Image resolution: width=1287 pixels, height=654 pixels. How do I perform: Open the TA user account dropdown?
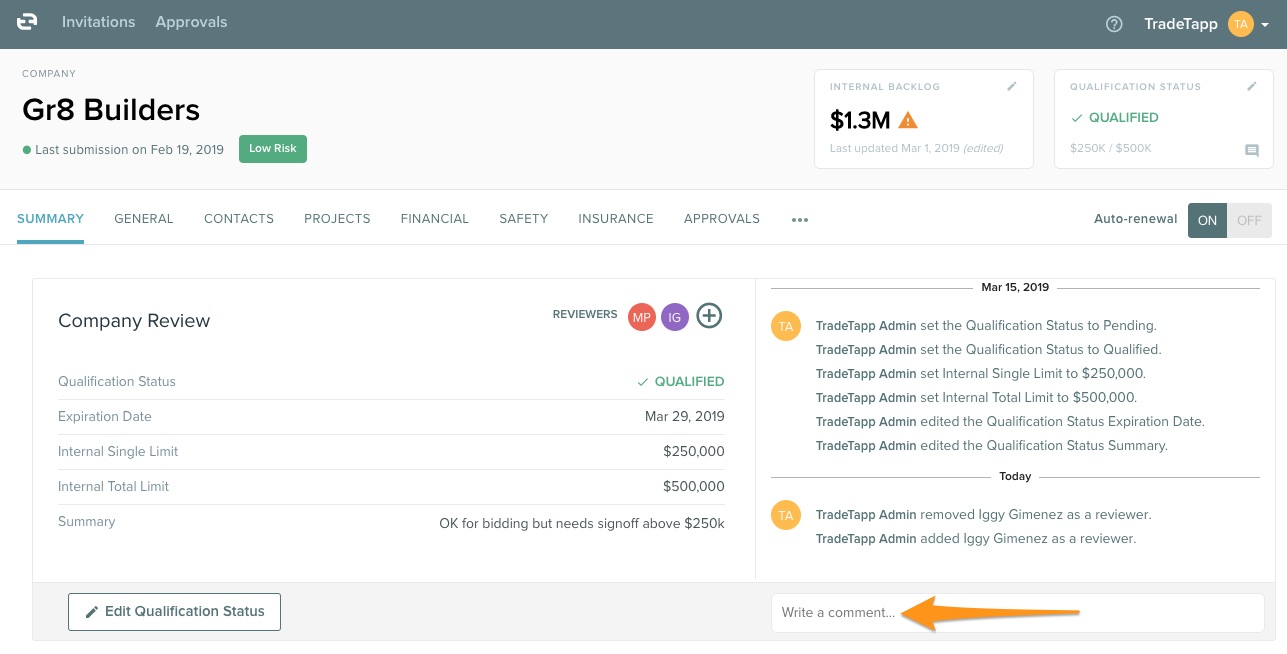(1248, 24)
